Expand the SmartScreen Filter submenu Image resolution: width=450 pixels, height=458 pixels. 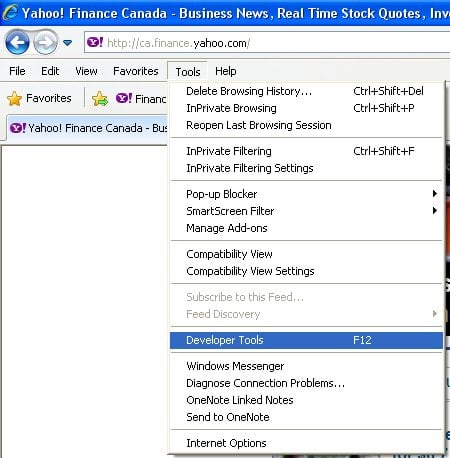307,211
